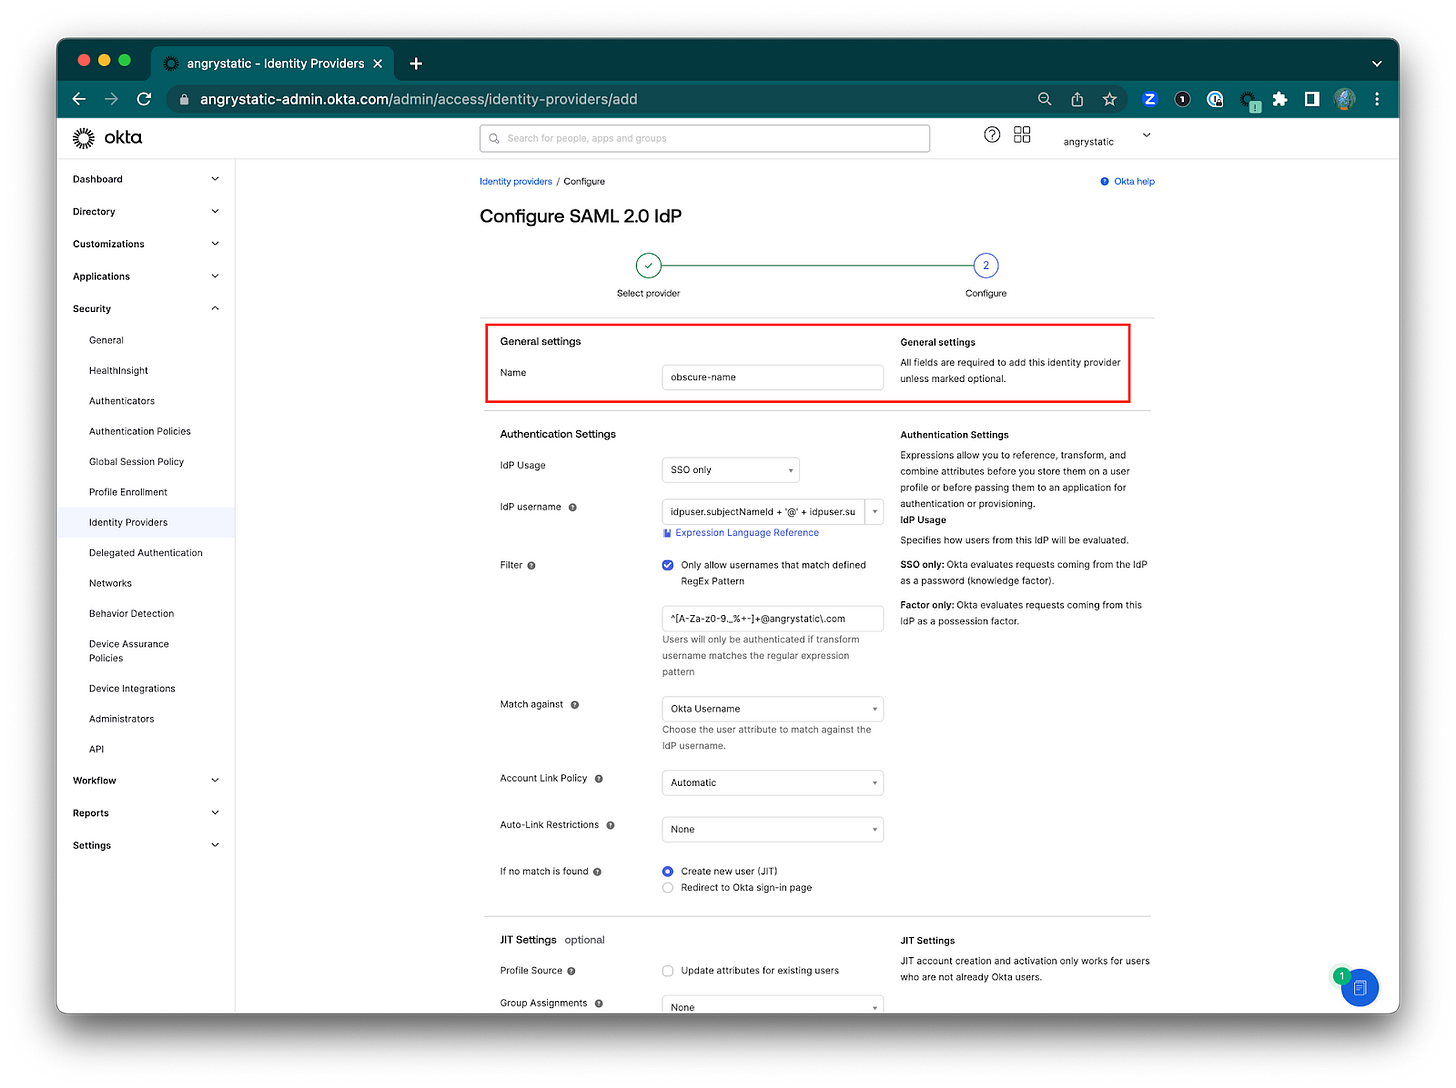Click the search magnifier in the Okta search bar

coord(494,138)
